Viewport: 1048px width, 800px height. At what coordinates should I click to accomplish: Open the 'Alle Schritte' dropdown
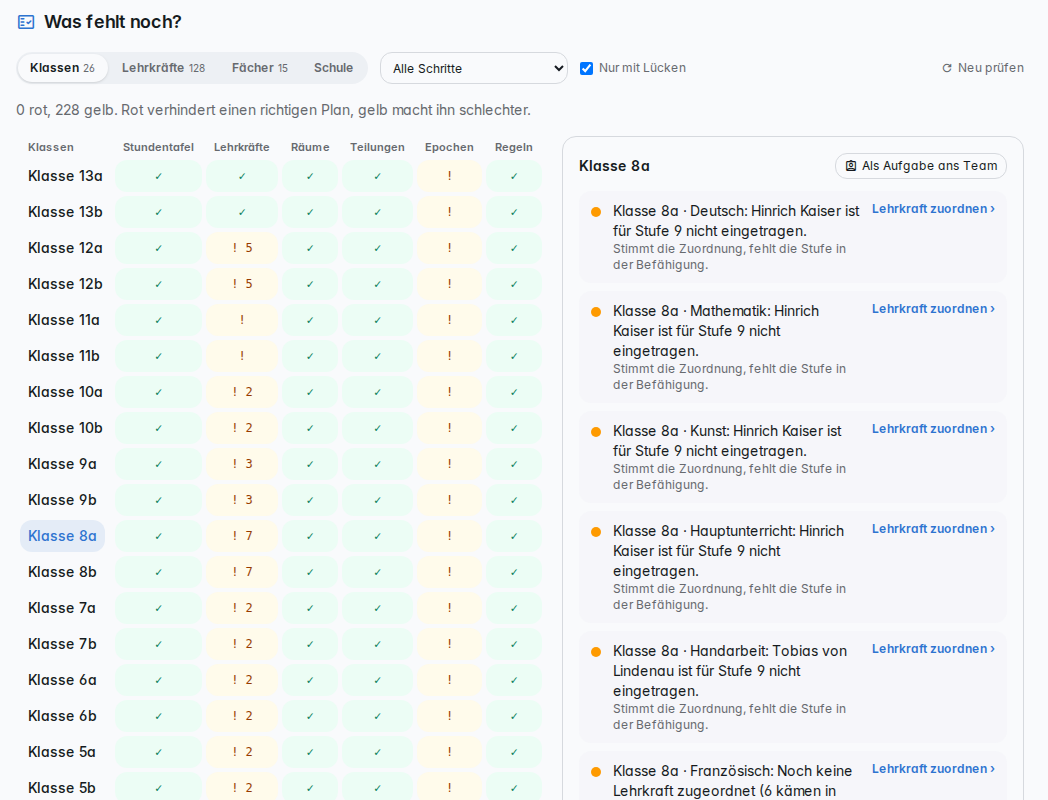(474, 68)
